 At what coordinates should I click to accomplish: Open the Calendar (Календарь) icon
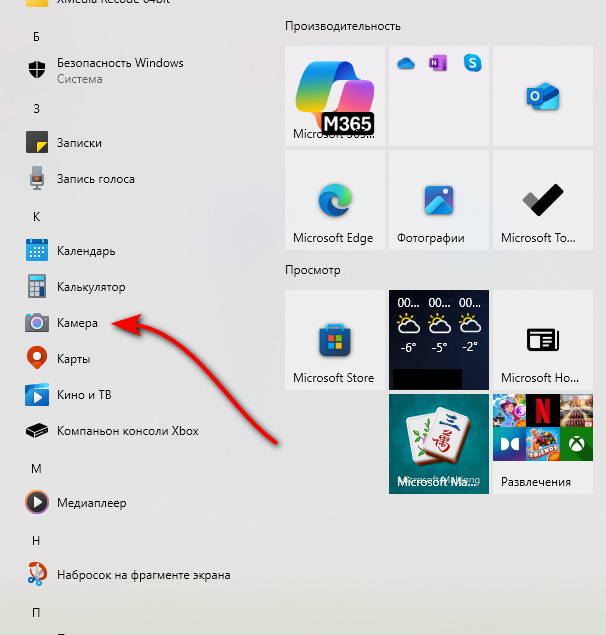pyautogui.click(x=37, y=250)
